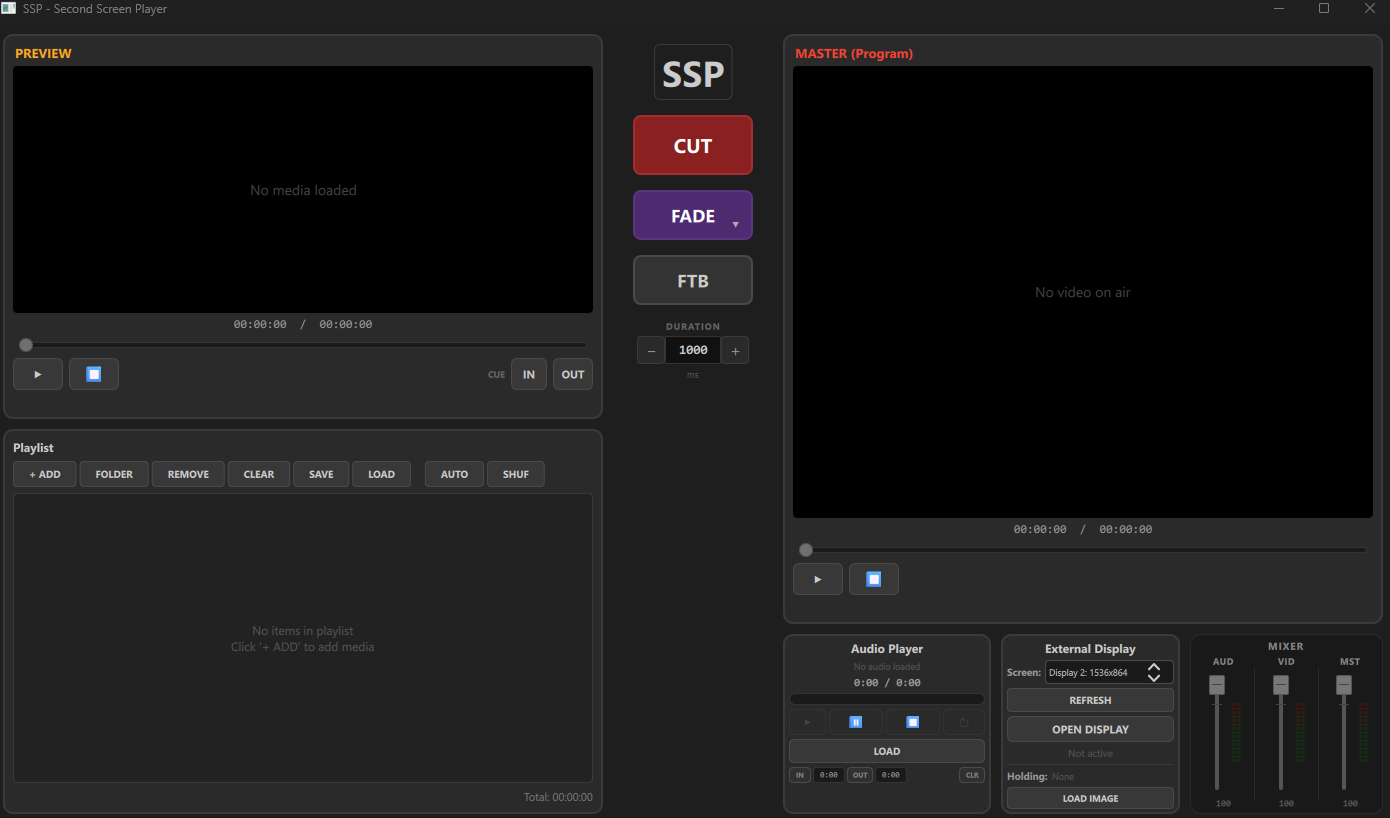Viewport: 1390px width, 818px height.
Task: Stop the Master program with its stop icon
Action: tap(873, 578)
